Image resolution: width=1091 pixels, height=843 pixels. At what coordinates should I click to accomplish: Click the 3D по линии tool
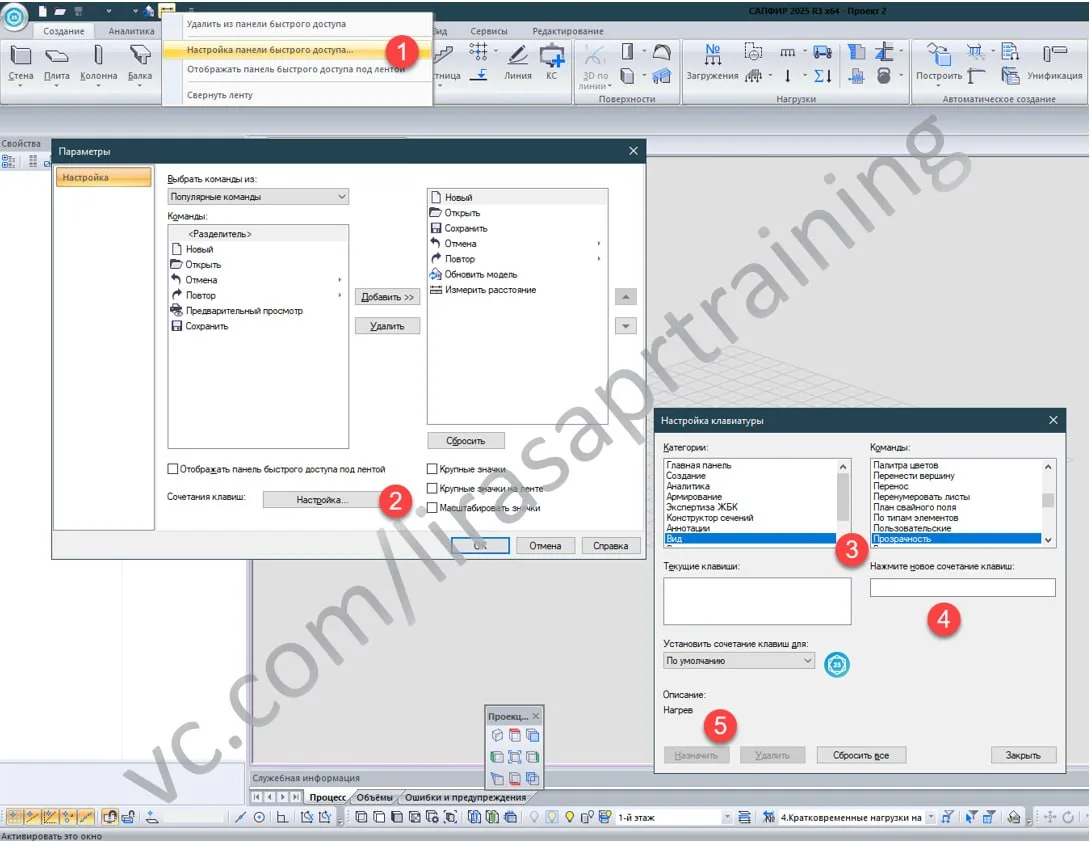click(595, 66)
